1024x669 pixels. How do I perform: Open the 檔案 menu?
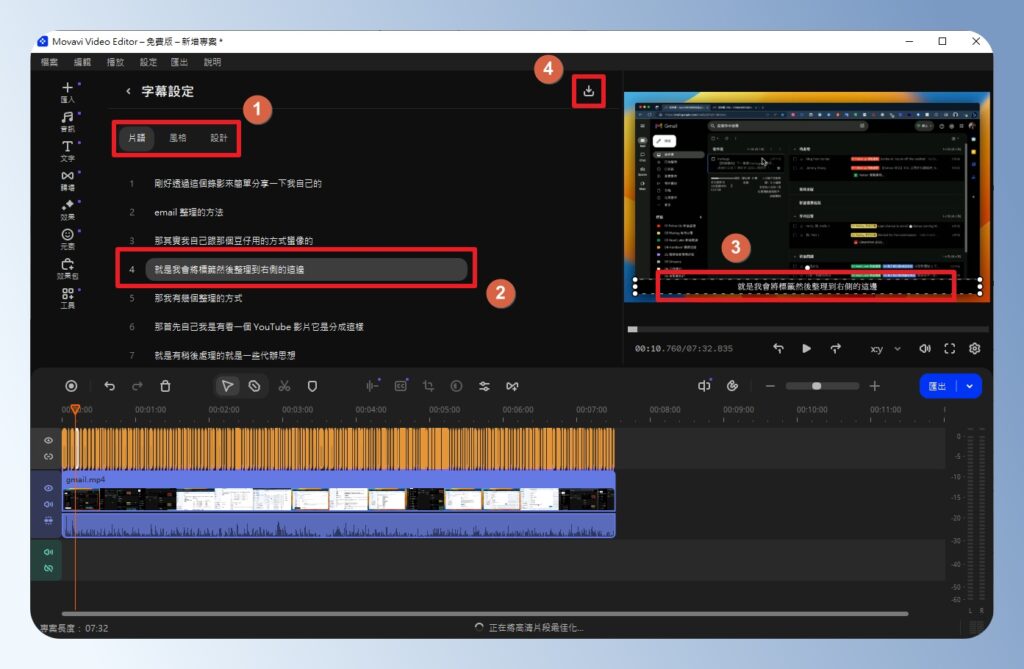49,62
